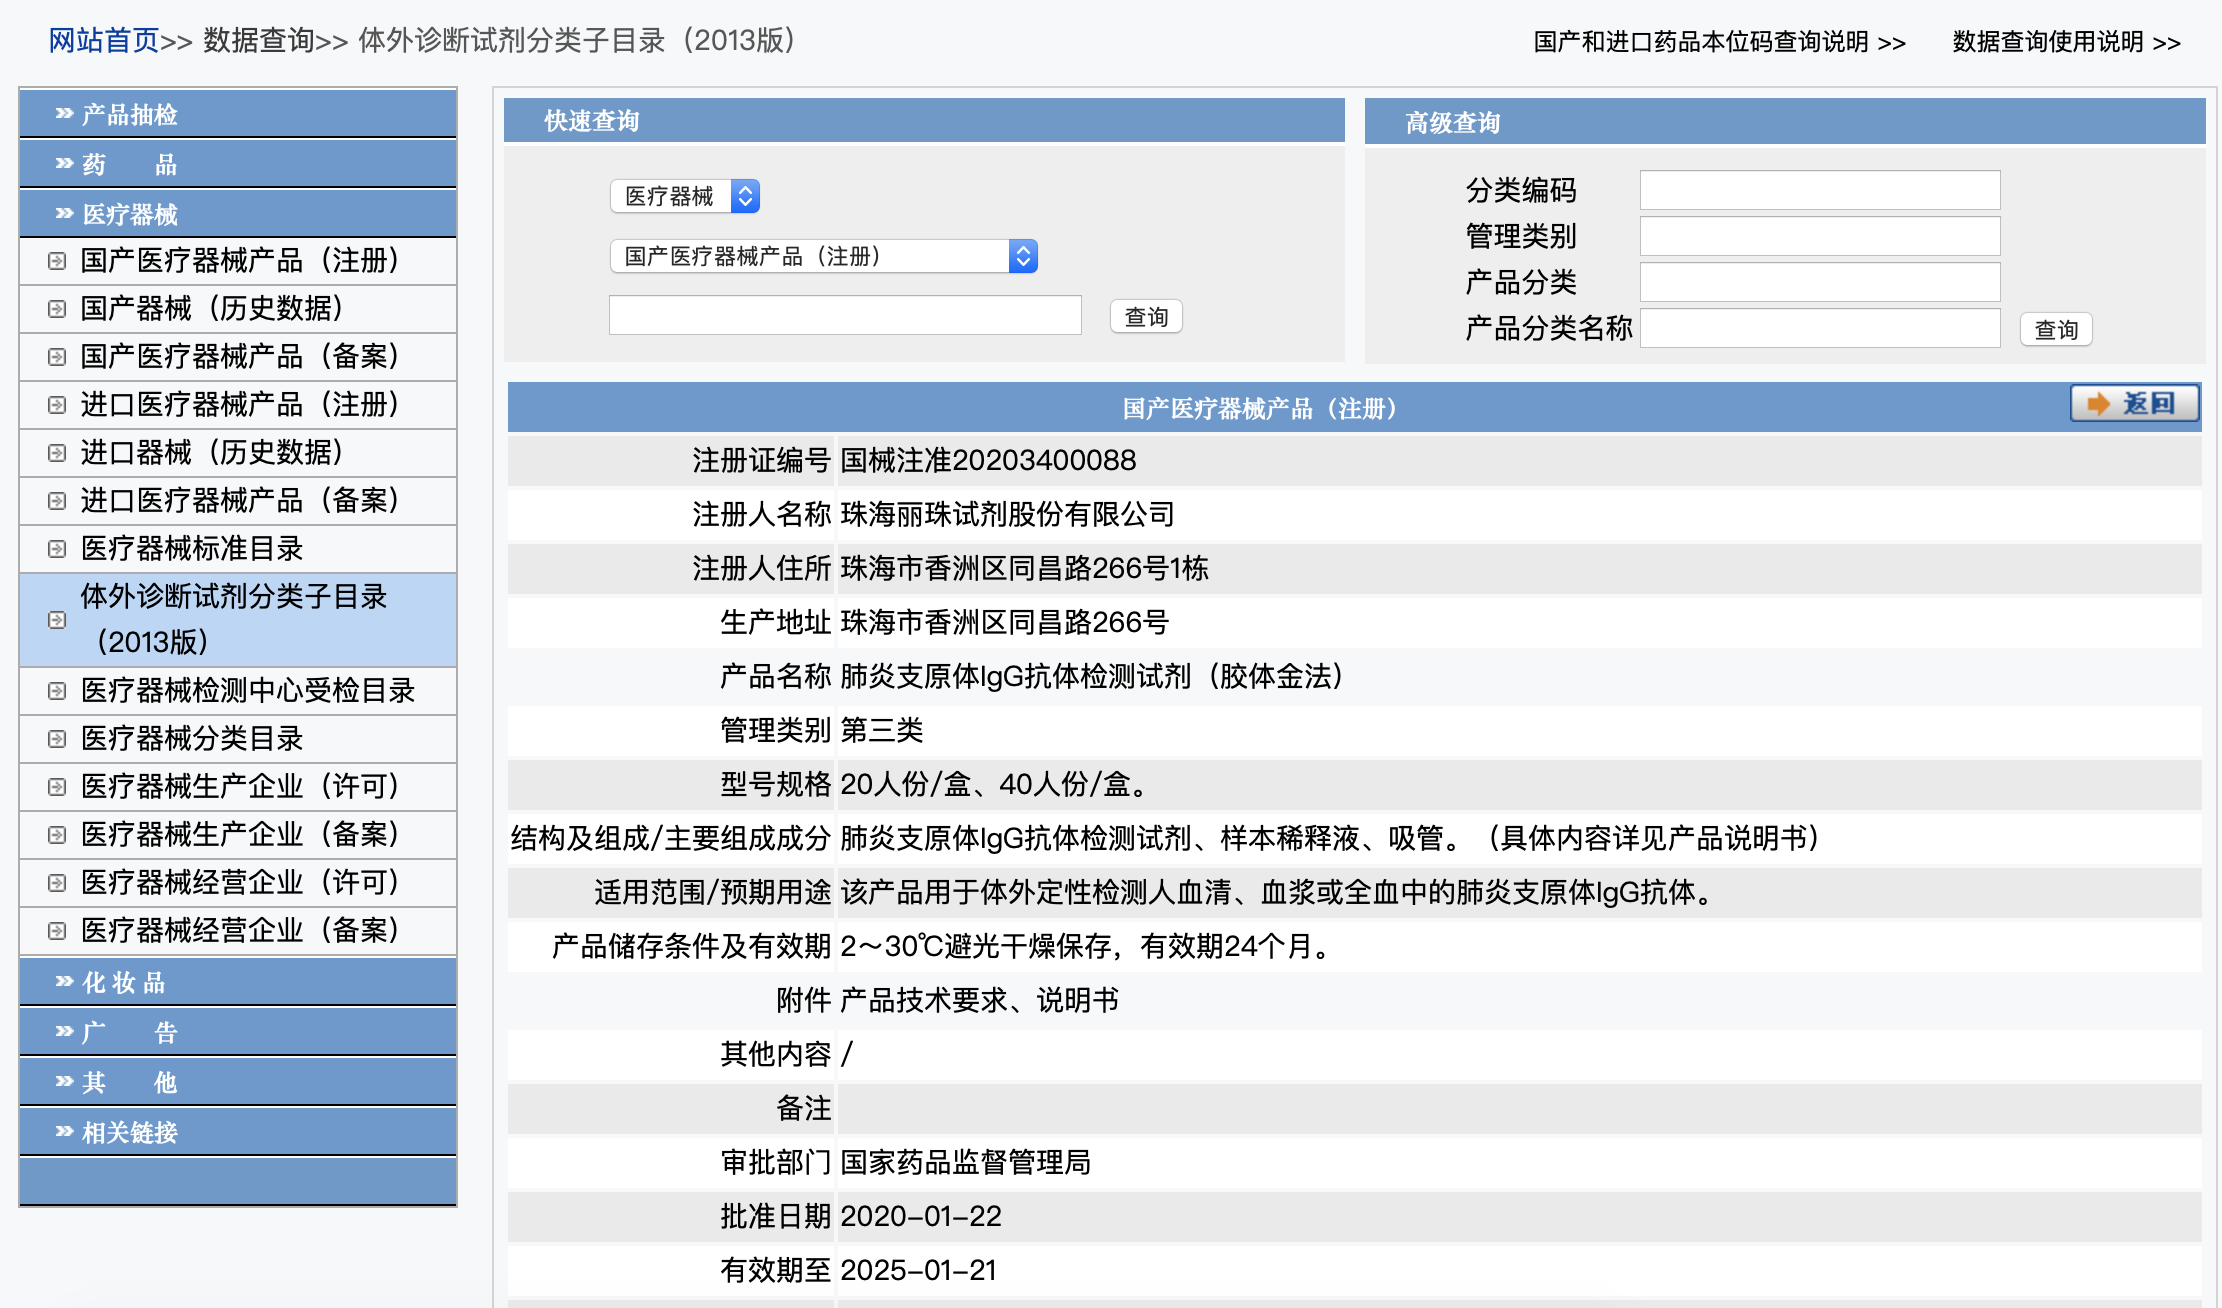Click the icon beside 国产器械（历史数据）

[x=57, y=309]
